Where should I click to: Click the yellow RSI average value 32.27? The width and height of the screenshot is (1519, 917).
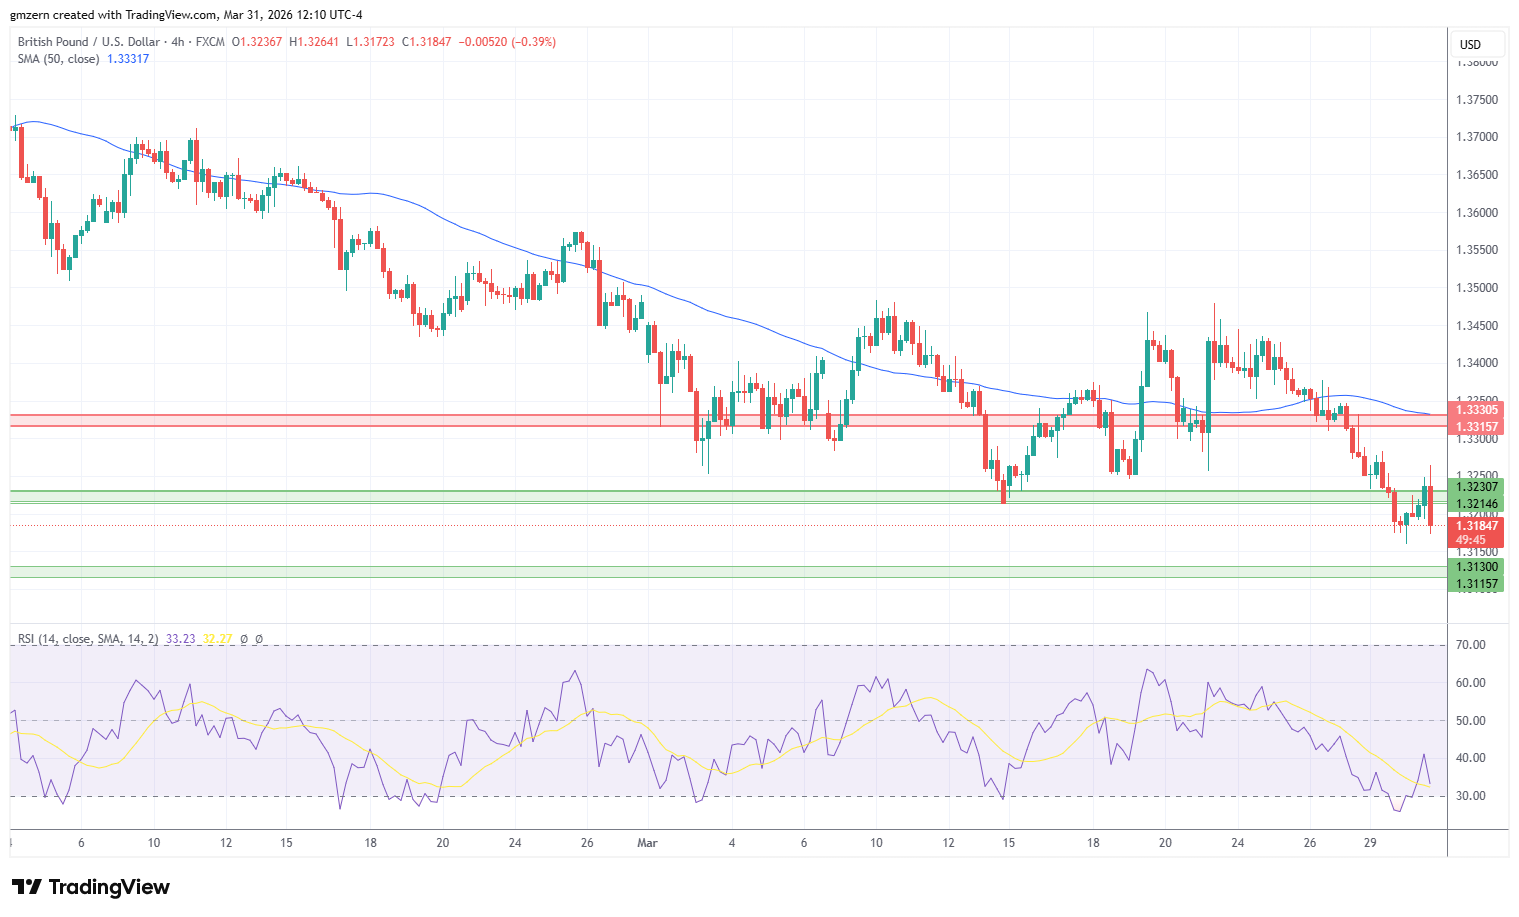pyautogui.click(x=217, y=639)
